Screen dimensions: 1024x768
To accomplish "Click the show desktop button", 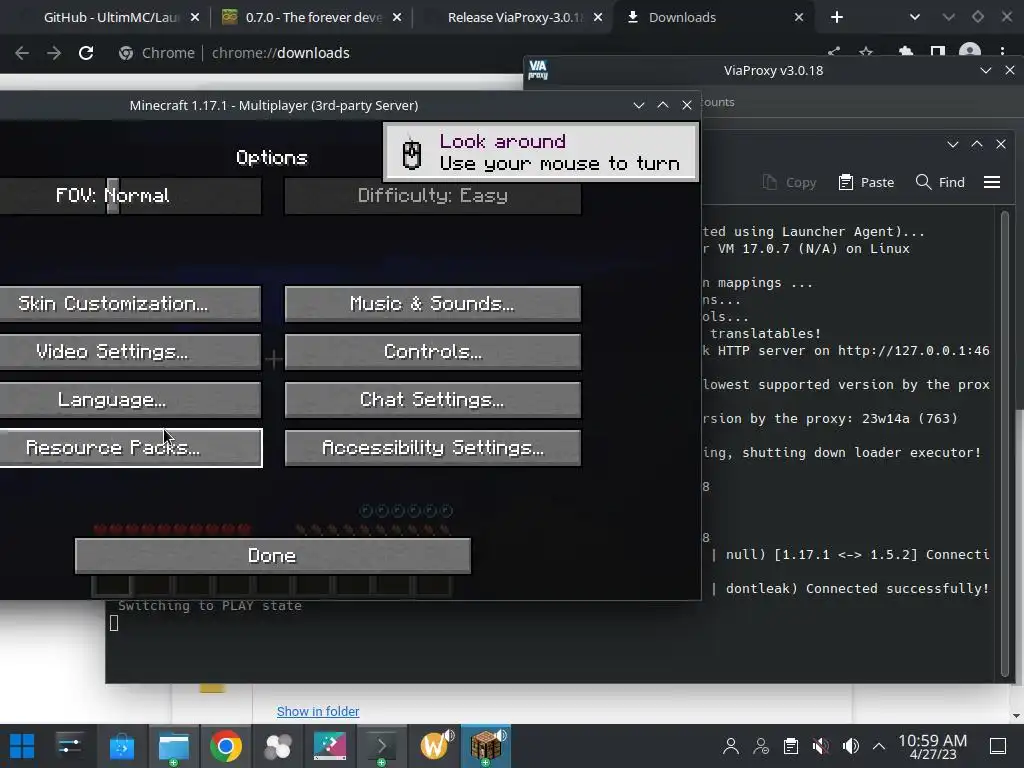I will pyautogui.click(x=998, y=746).
